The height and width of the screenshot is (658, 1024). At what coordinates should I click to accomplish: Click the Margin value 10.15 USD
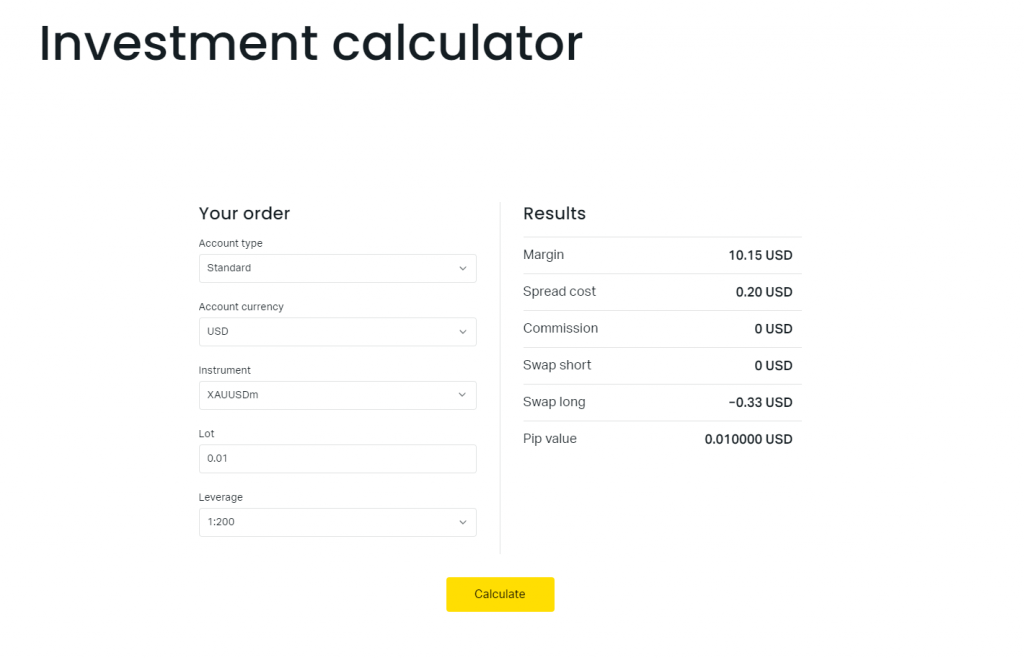coord(760,256)
